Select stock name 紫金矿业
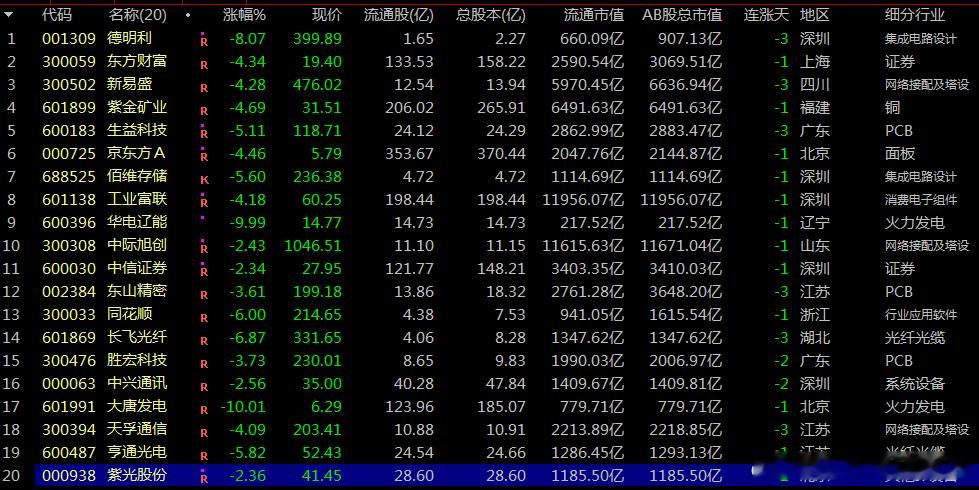This screenshot has height=490, width=979. pos(137,107)
